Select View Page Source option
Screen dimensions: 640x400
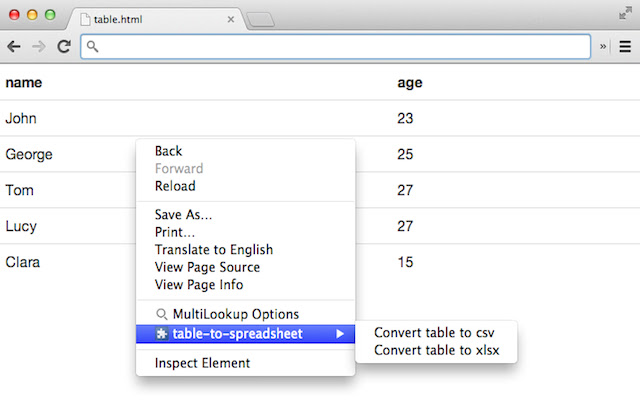click(207, 267)
